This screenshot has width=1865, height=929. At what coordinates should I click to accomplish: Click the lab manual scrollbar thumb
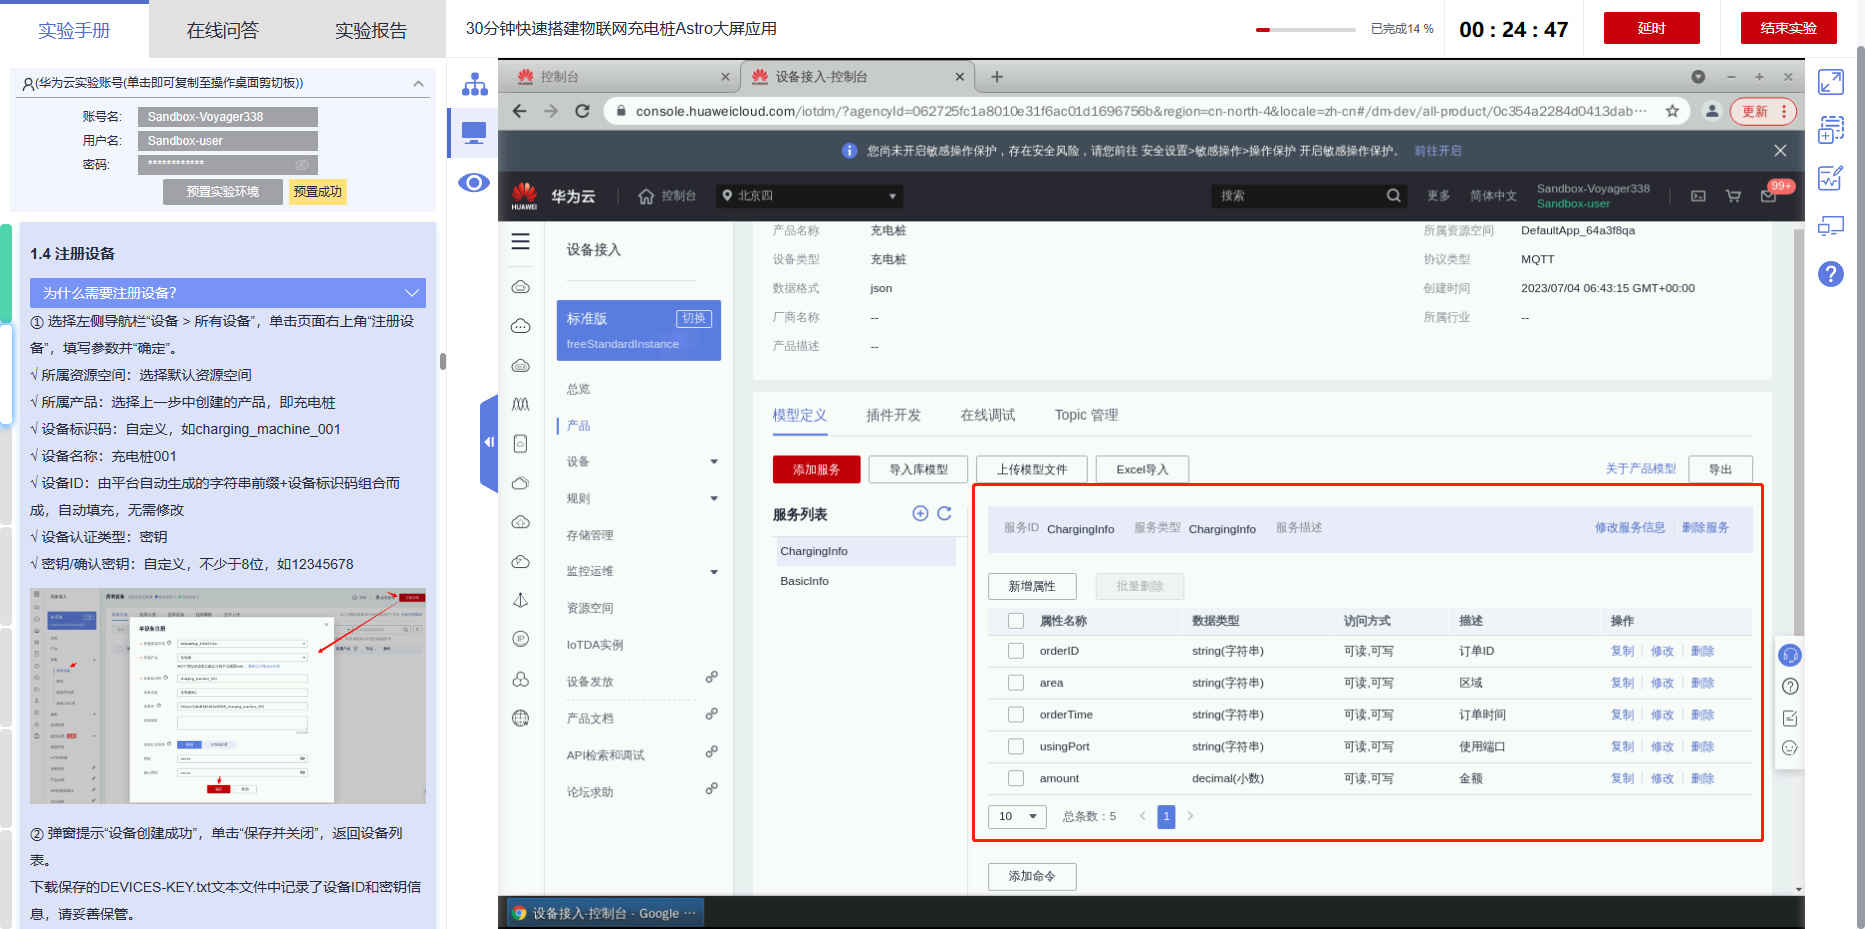point(442,361)
